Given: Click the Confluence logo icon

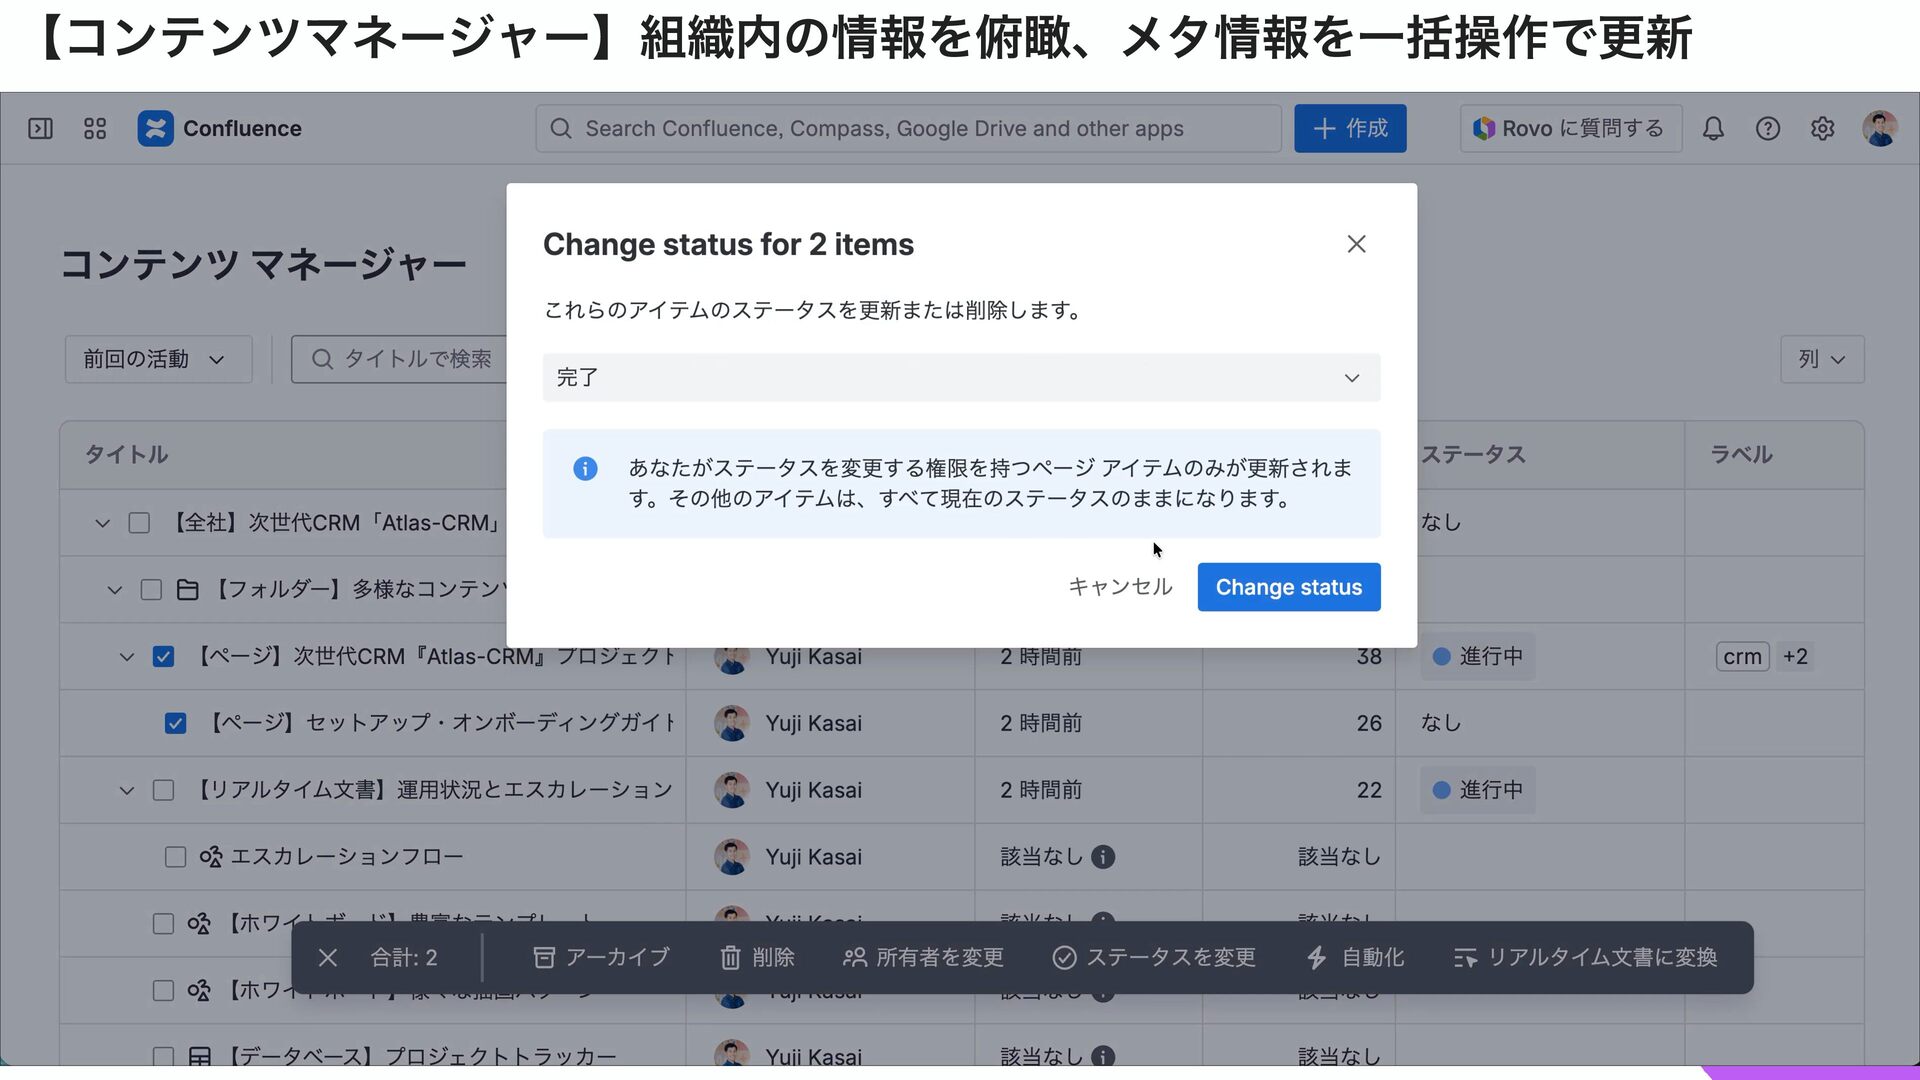Looking at the screenshot, I should (x=155, y=128).
